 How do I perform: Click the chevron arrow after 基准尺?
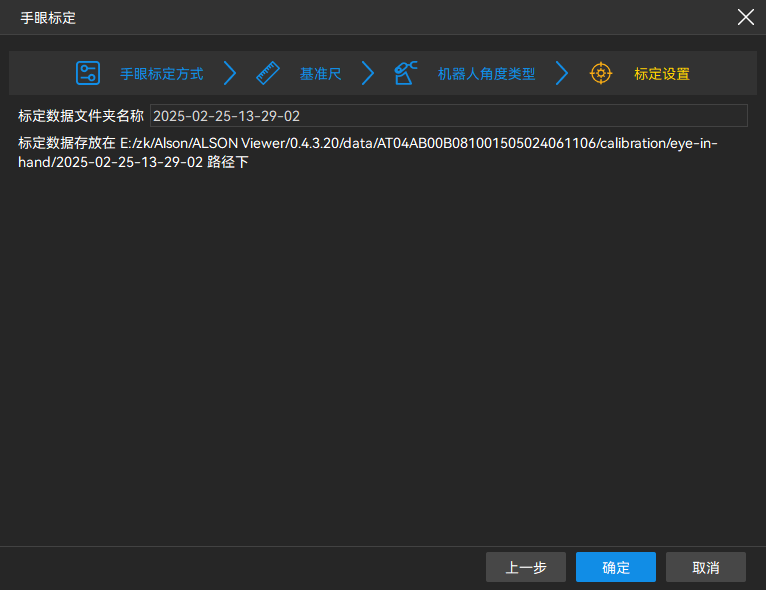point(368,73)
